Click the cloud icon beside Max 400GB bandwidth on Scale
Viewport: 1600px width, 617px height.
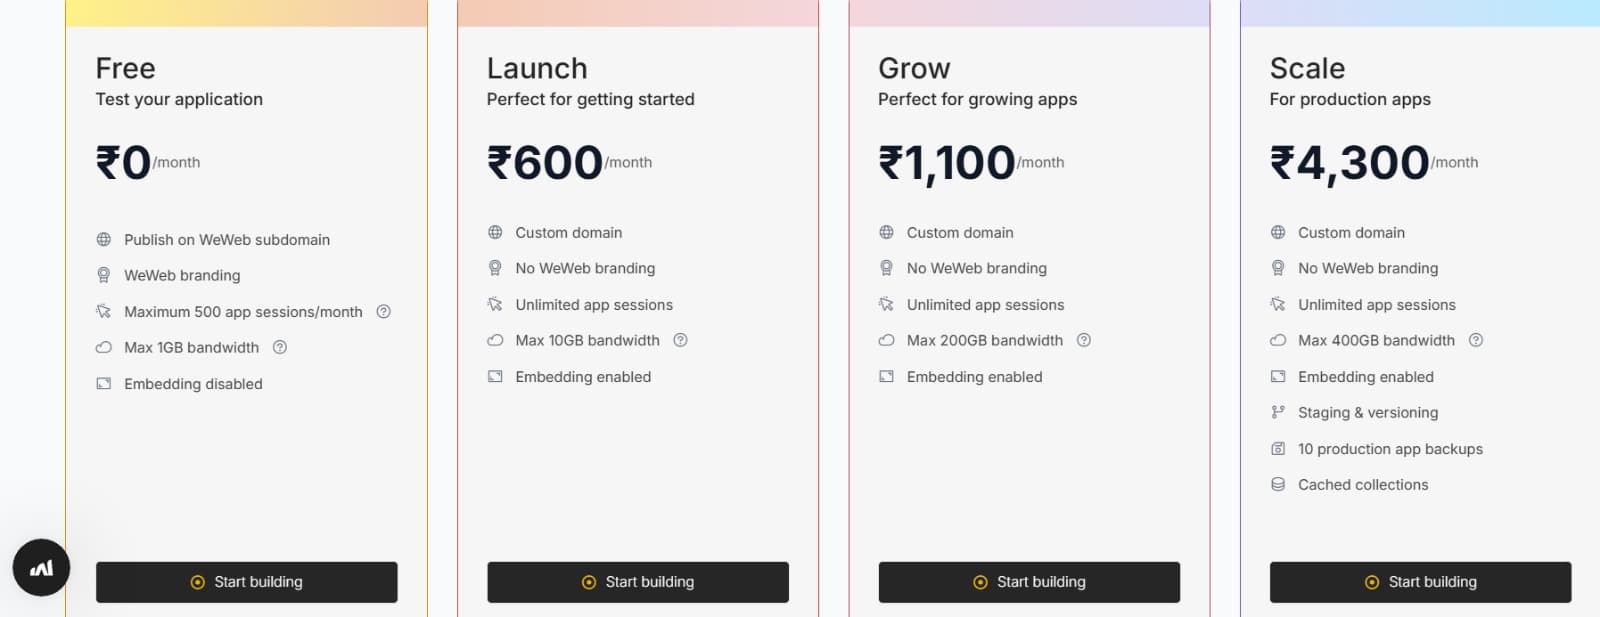click(1278, 340)
